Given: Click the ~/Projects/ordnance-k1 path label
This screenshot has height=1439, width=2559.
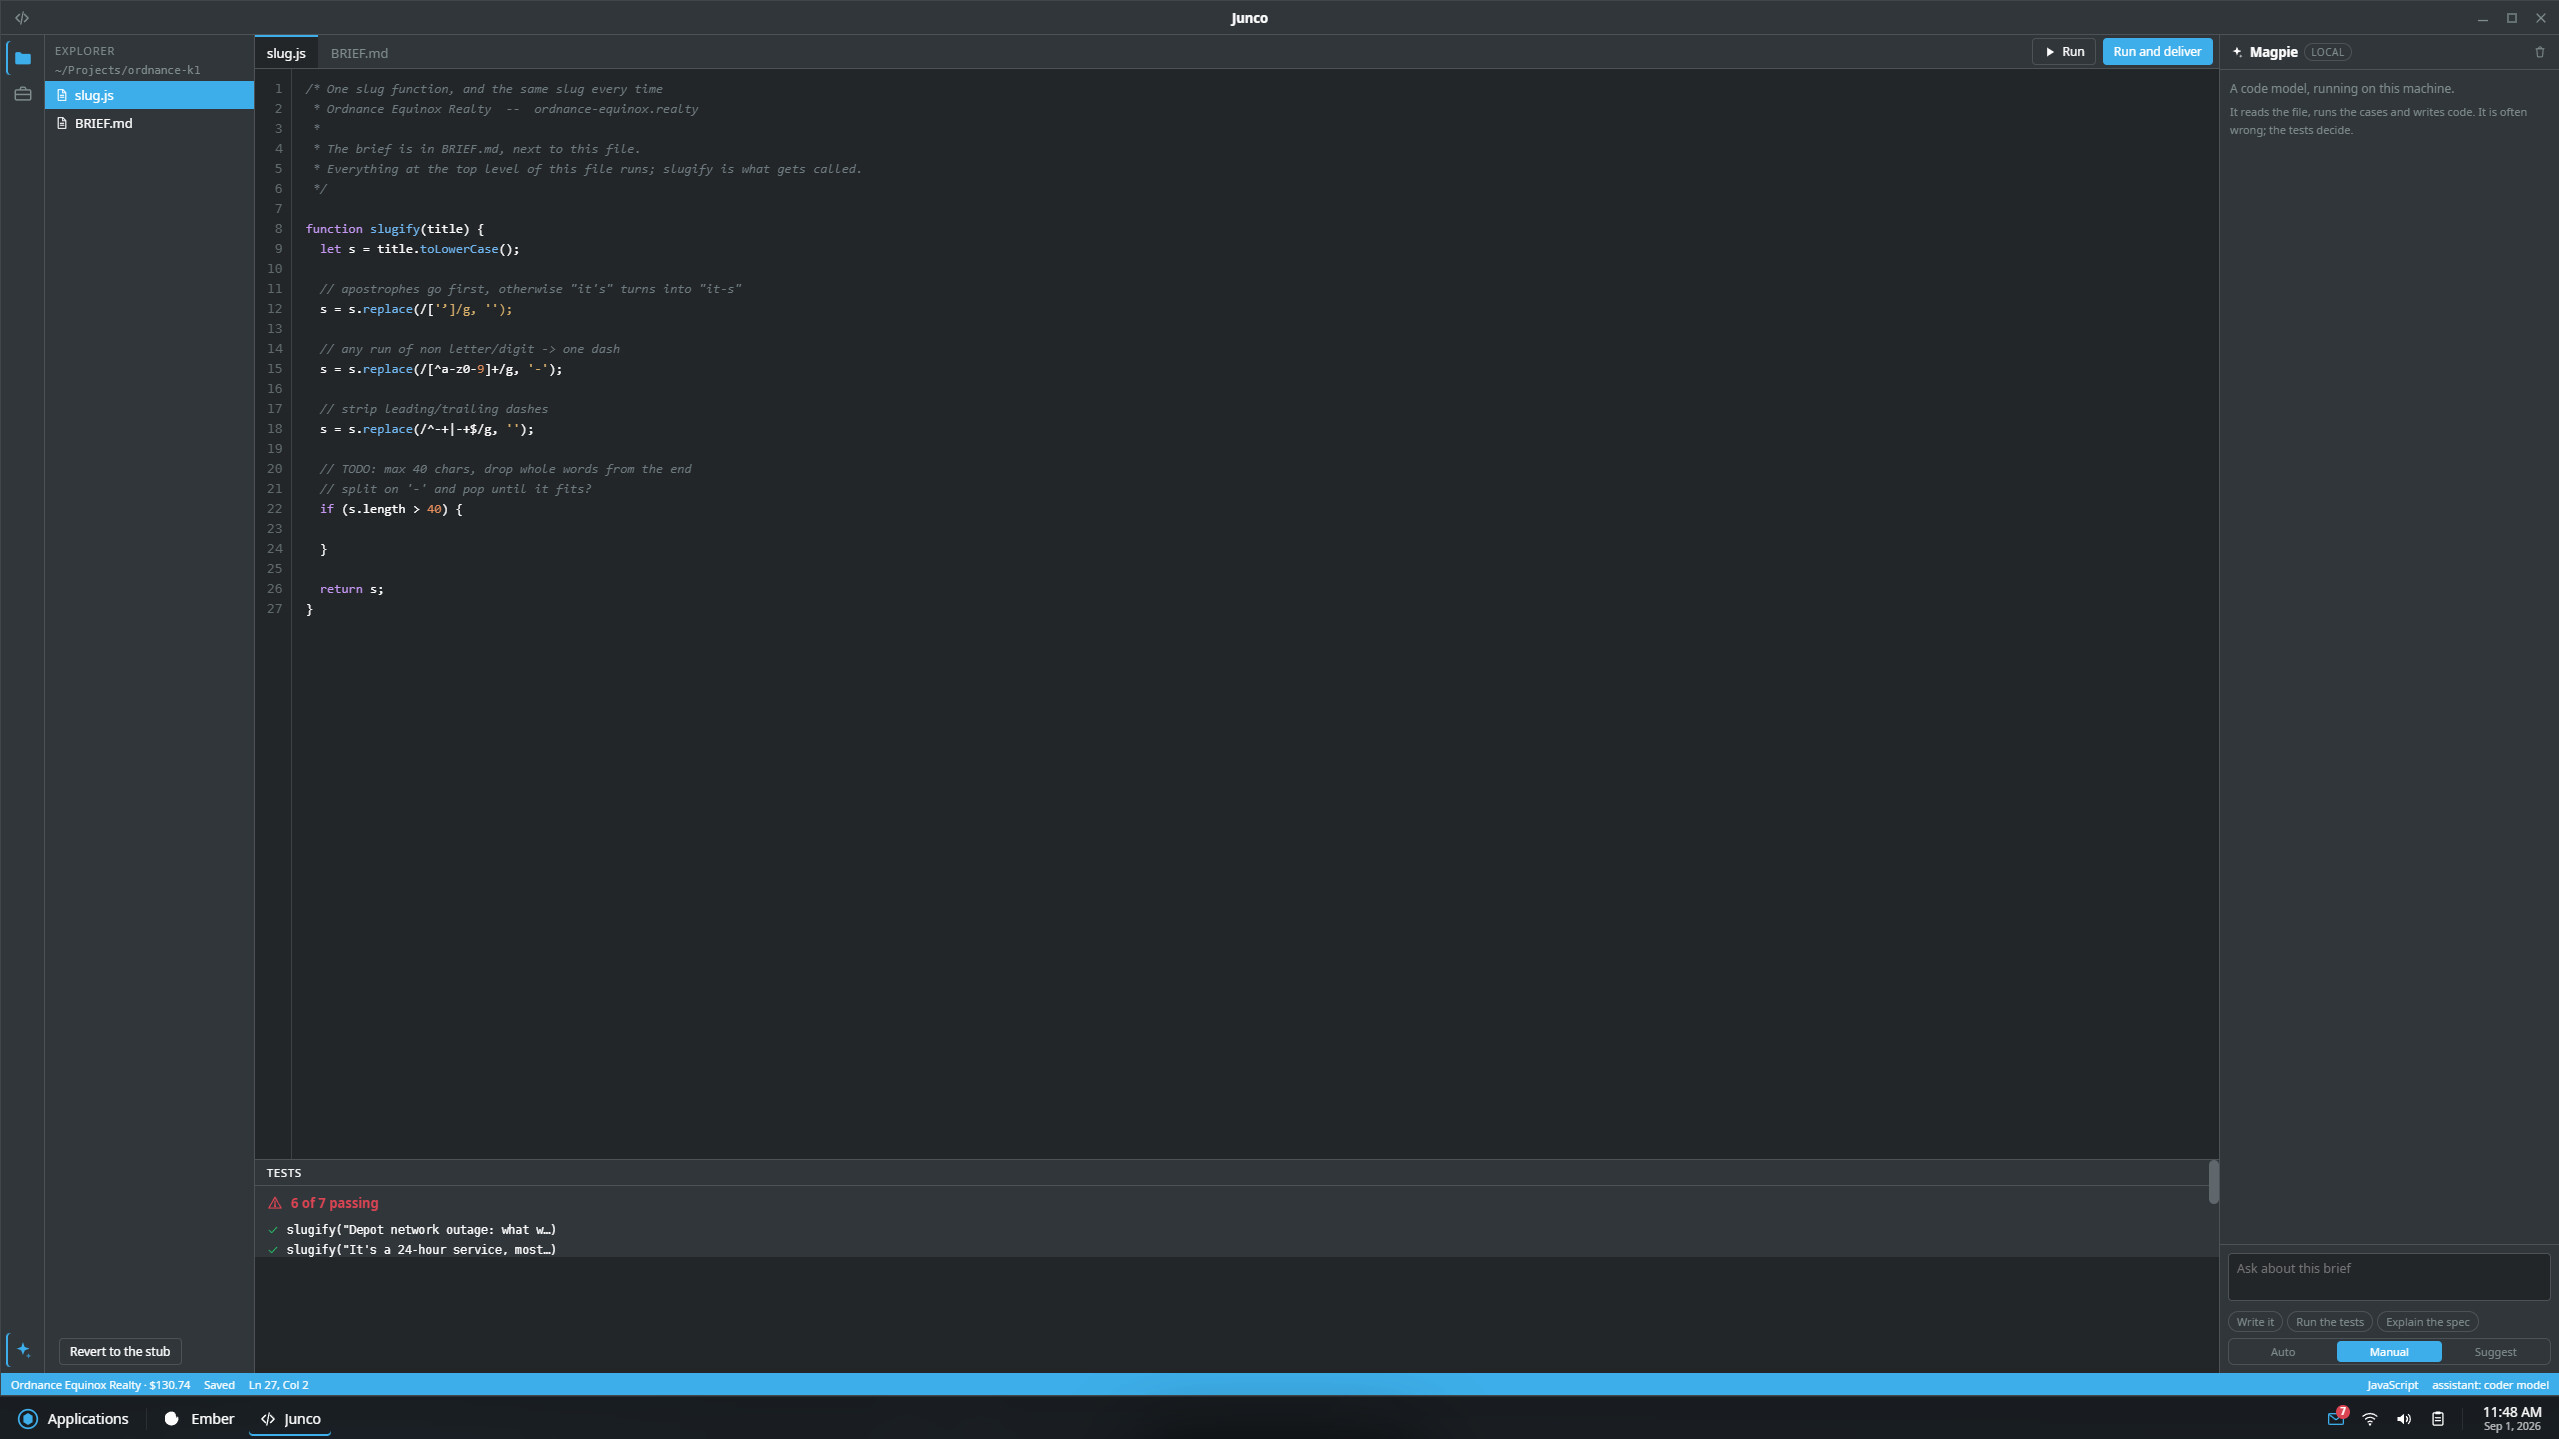Looking at the screenshot, I should click(x=128, y=70).
